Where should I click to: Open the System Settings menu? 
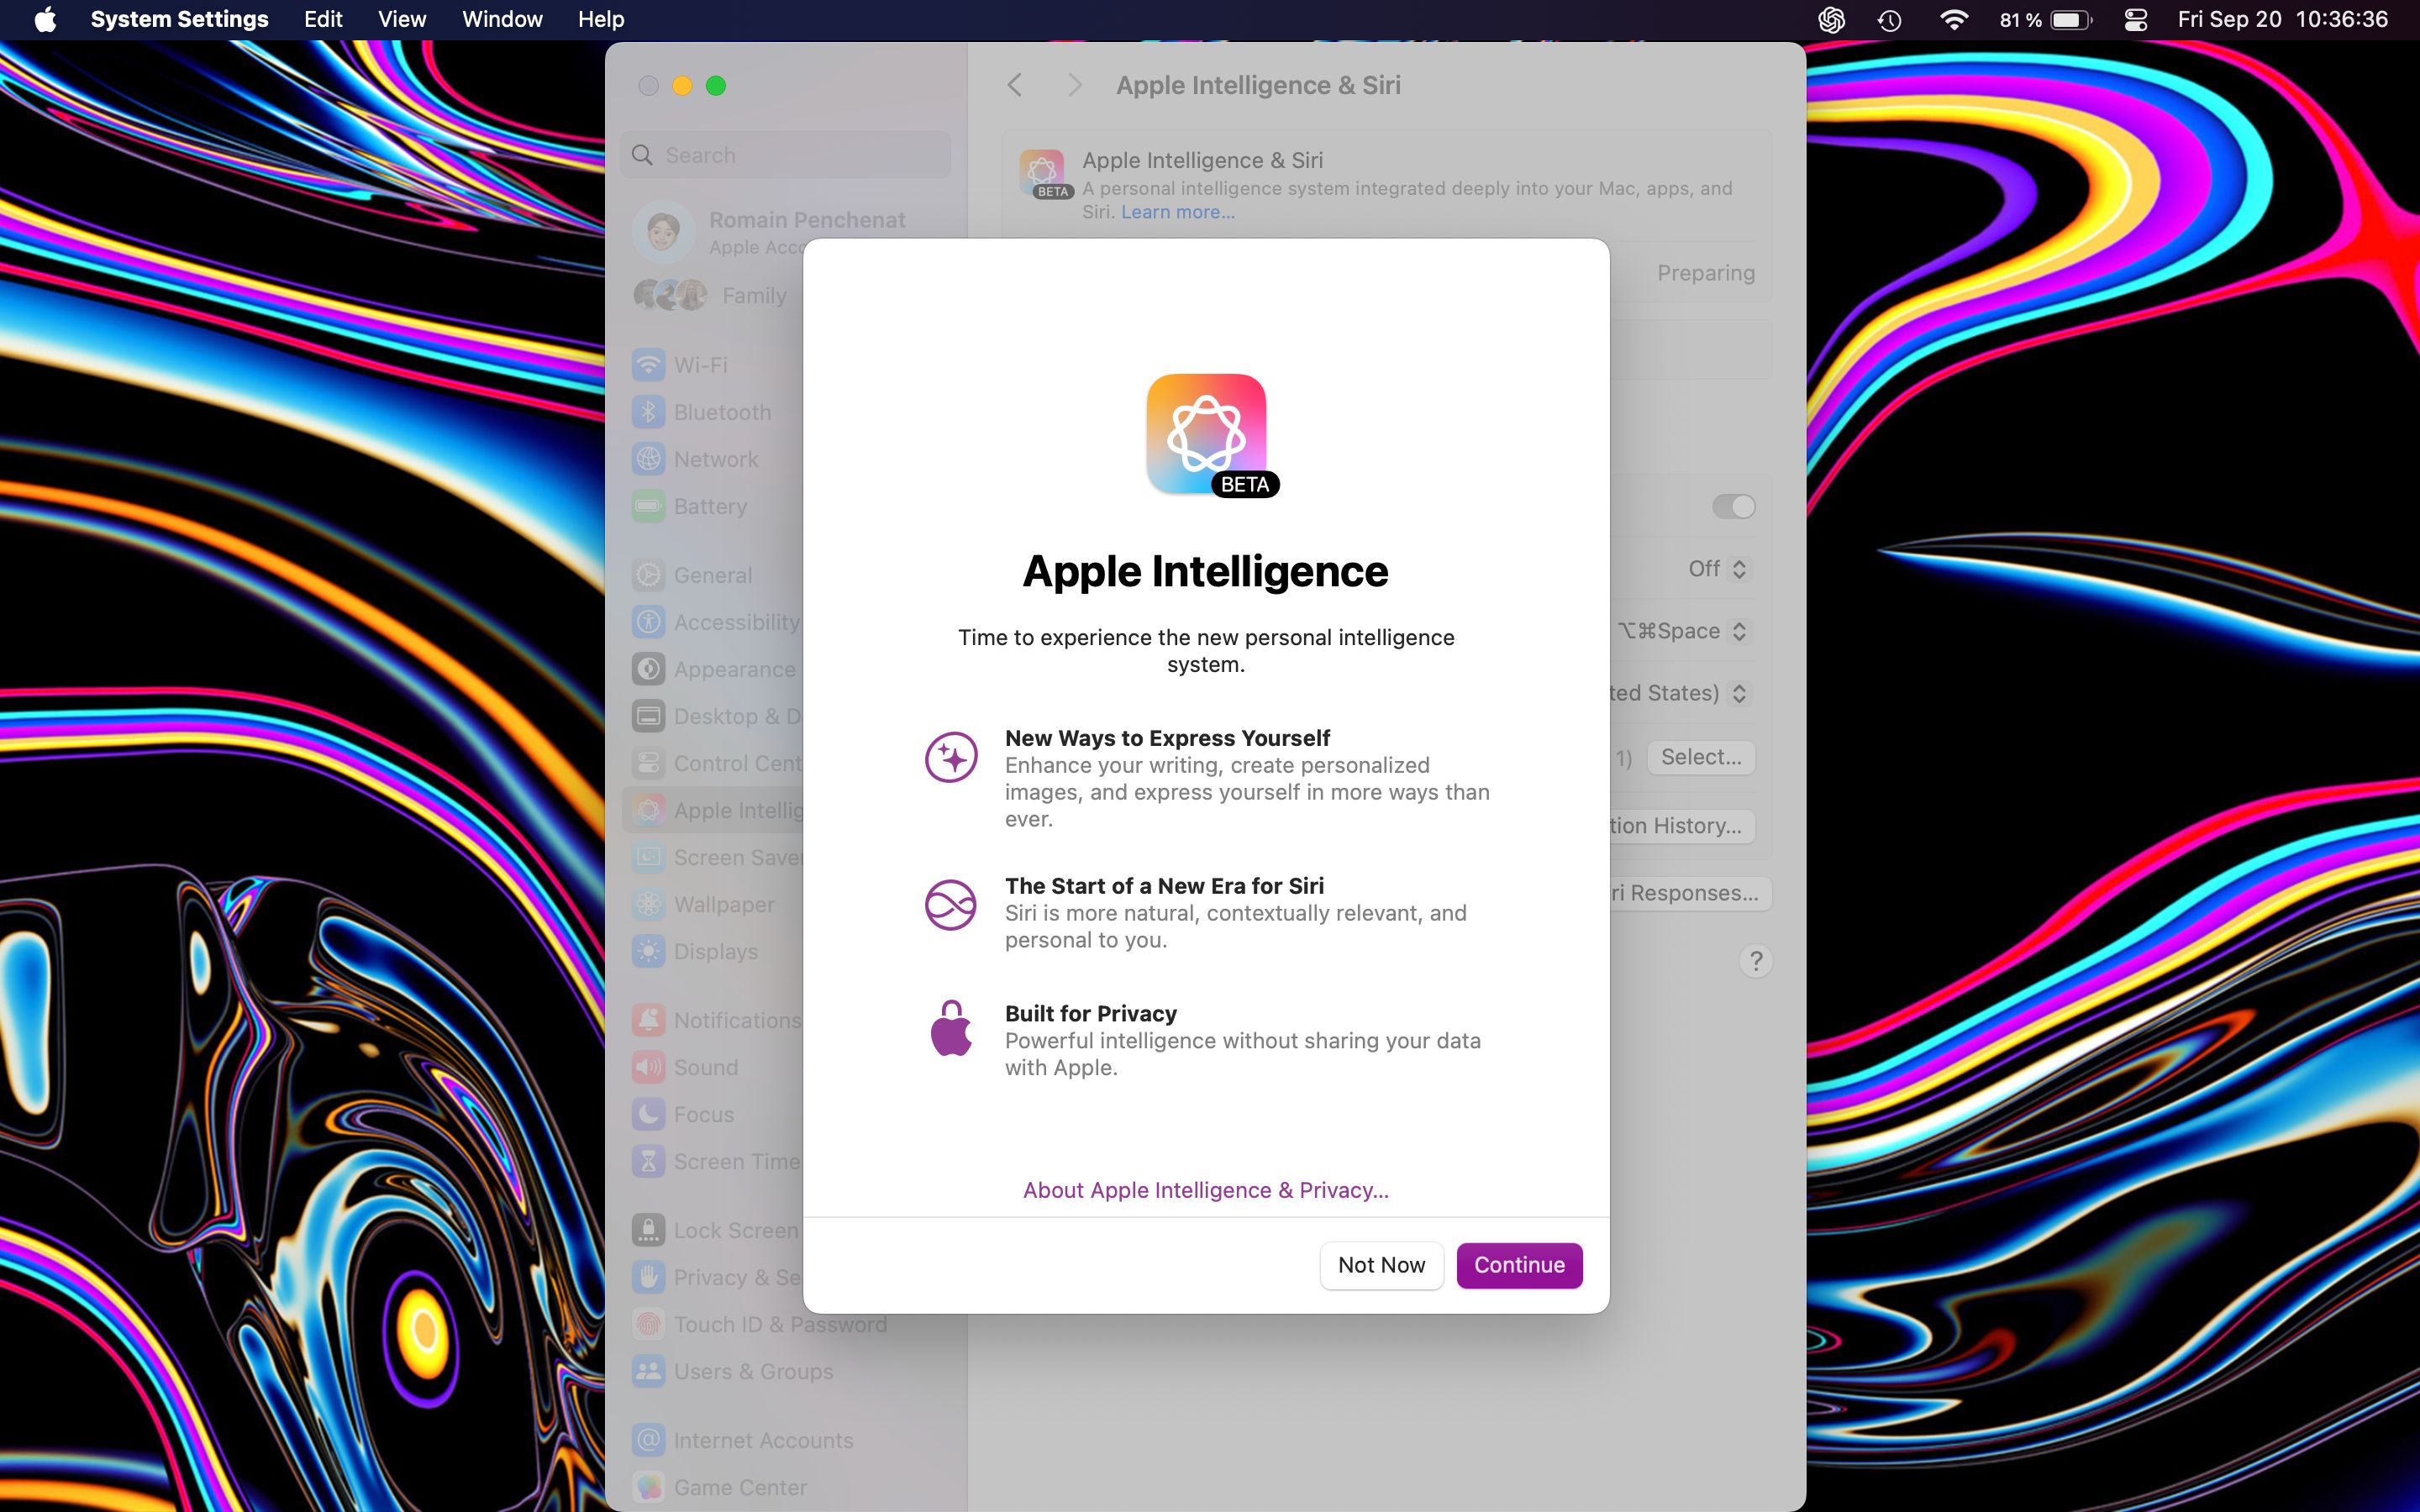click(179, 19)
